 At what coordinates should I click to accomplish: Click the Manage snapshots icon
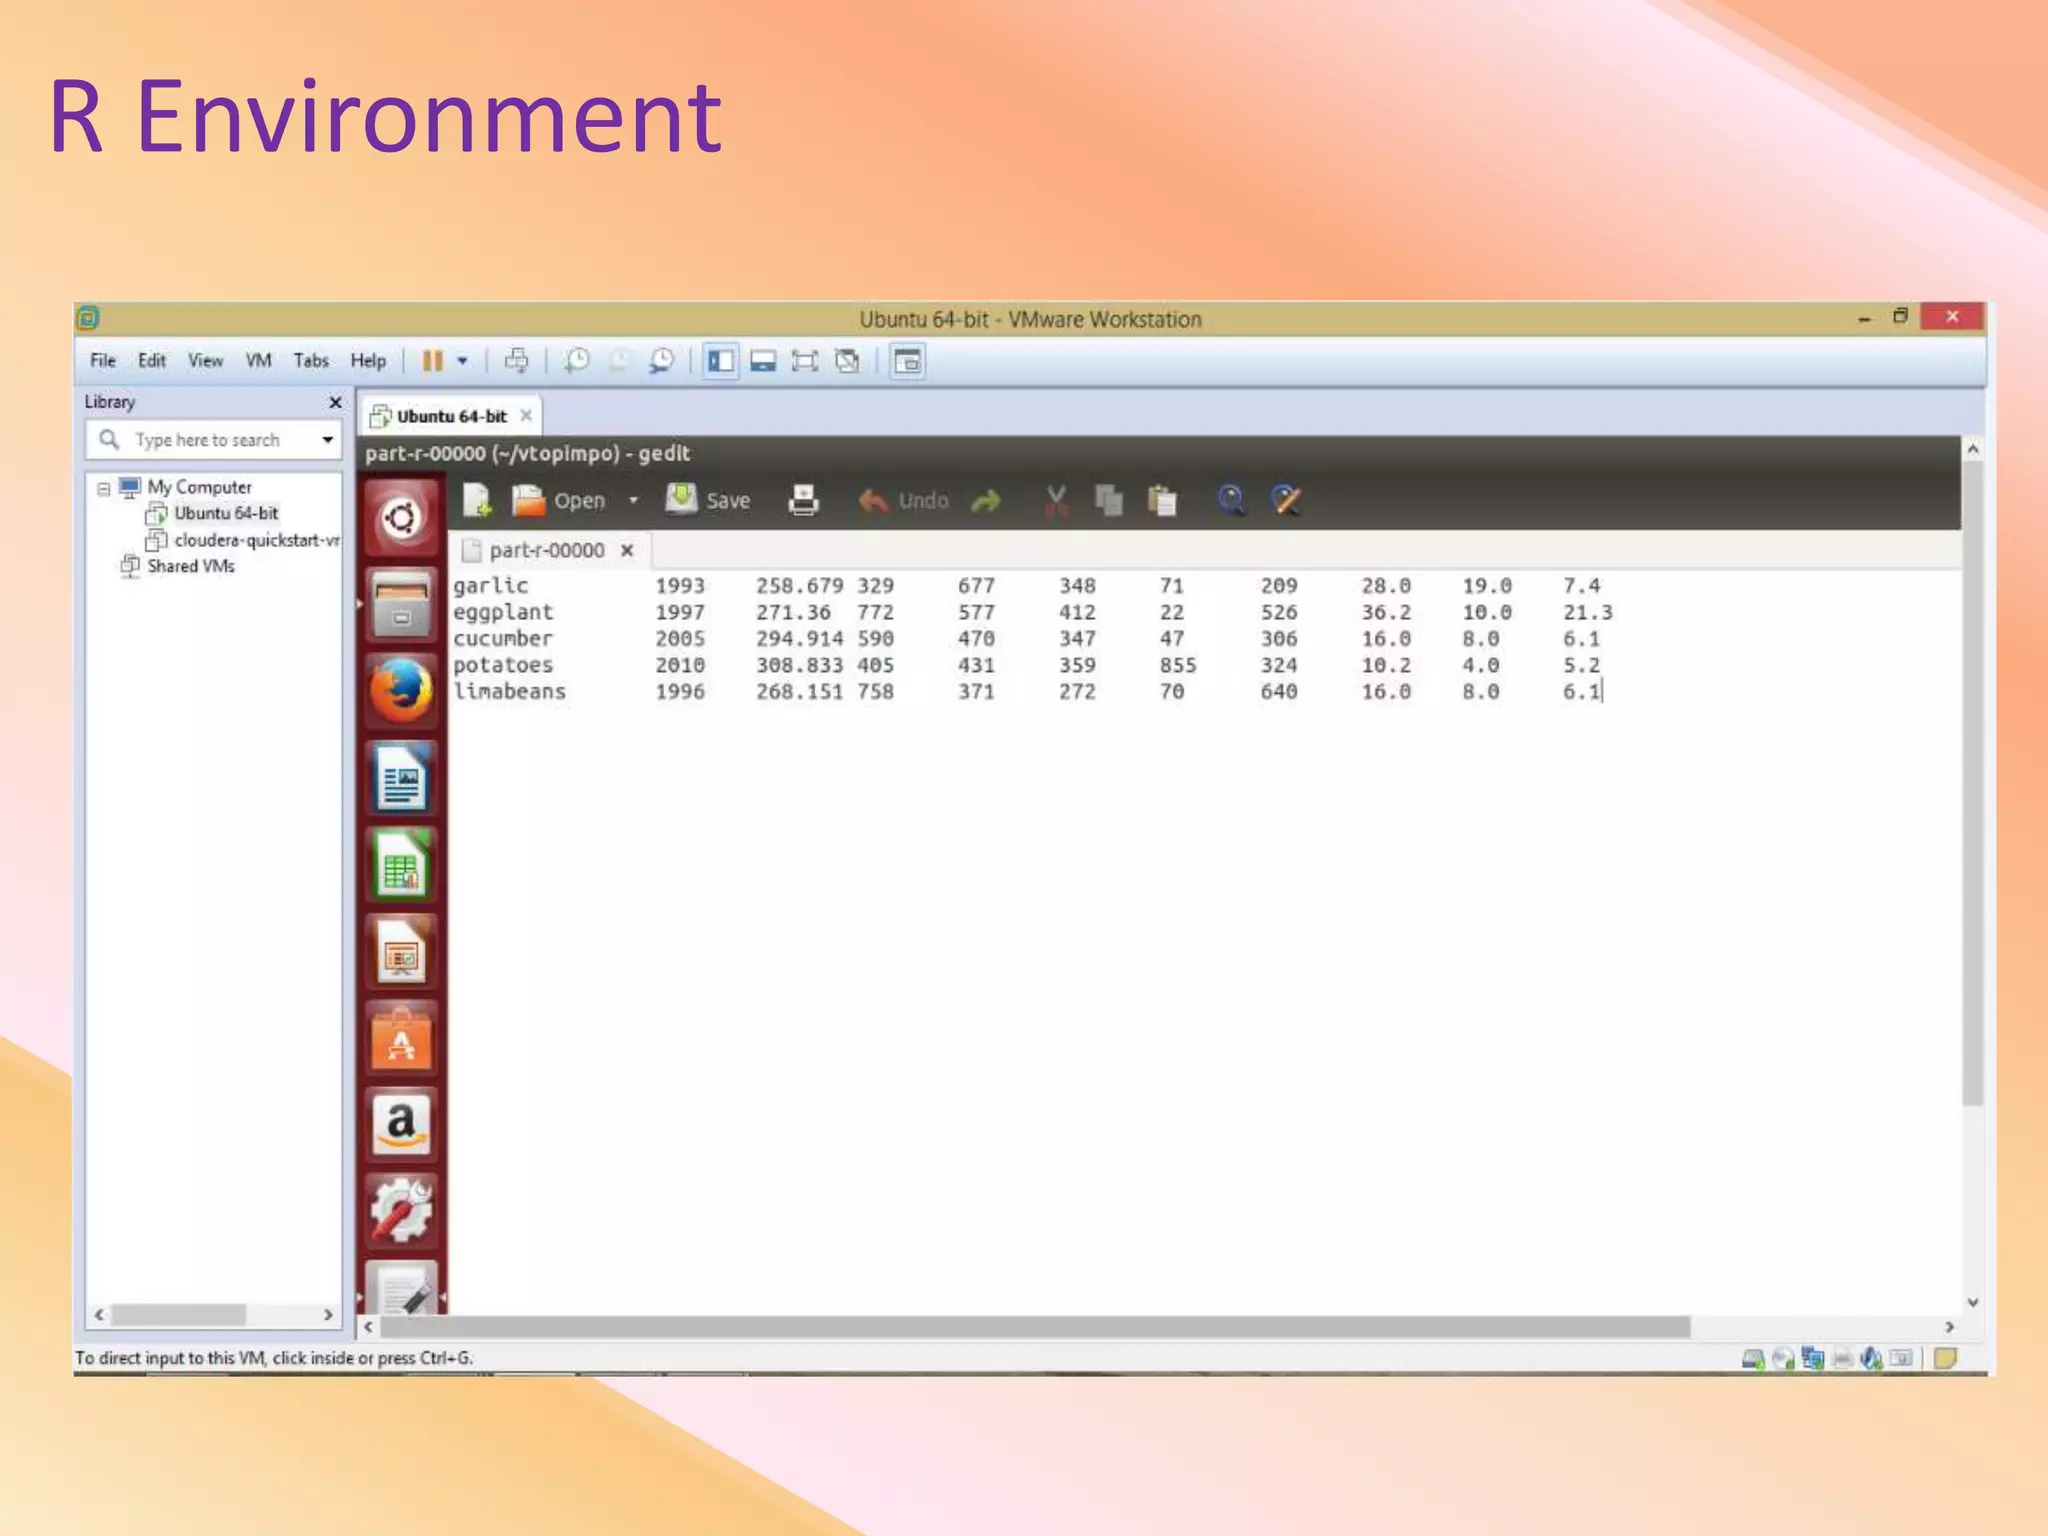pyautogui.click(x=662, y=361)
